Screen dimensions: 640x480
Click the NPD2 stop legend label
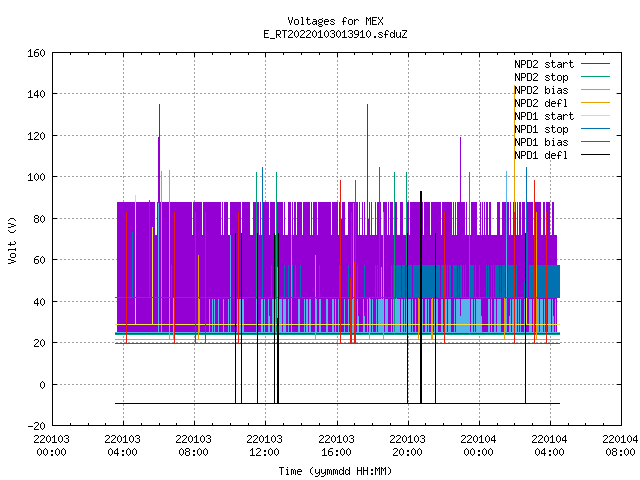541,77
